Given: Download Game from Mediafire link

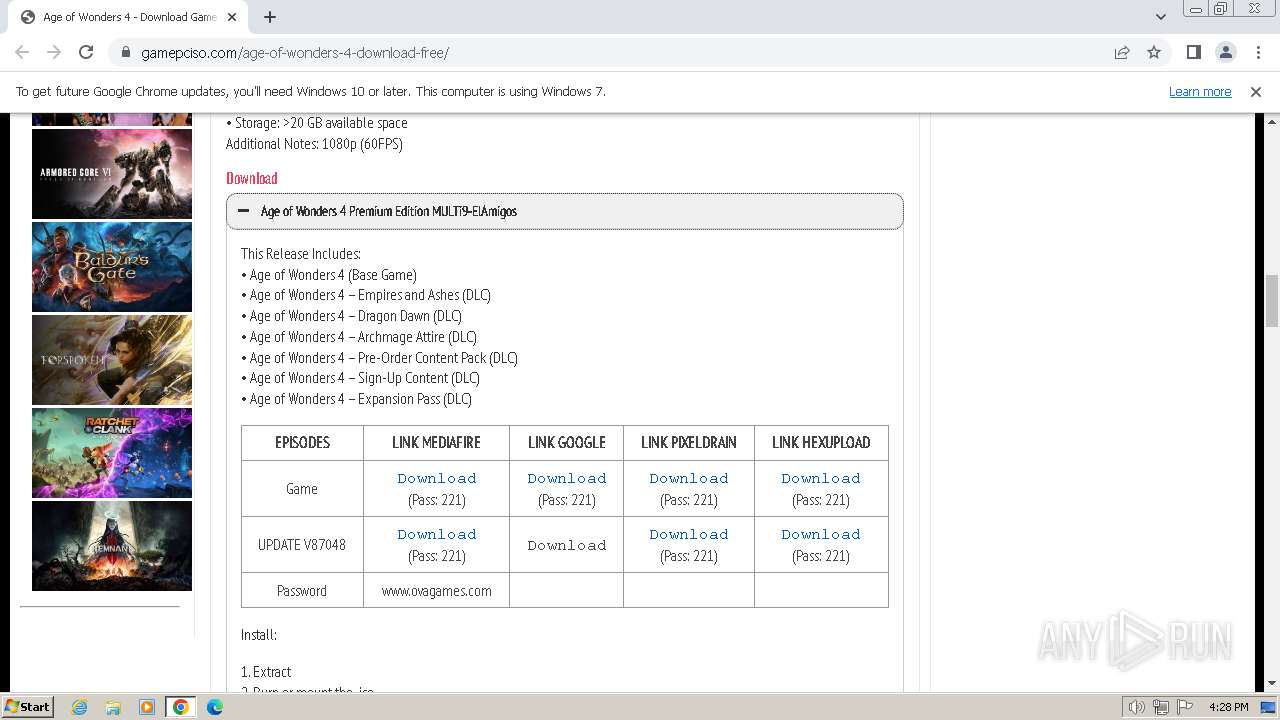Looking at the screenshot, I should 437,478.
